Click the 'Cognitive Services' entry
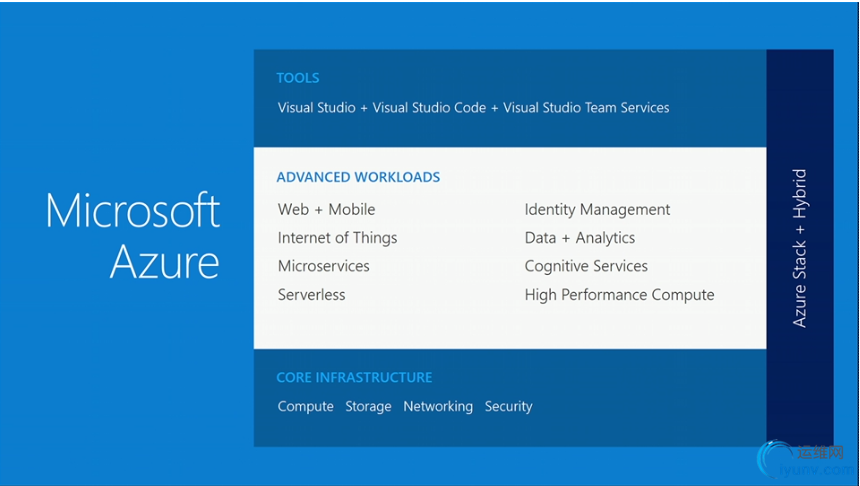The image size is (860, 486). pyautogui.click(x=586, y=266)
